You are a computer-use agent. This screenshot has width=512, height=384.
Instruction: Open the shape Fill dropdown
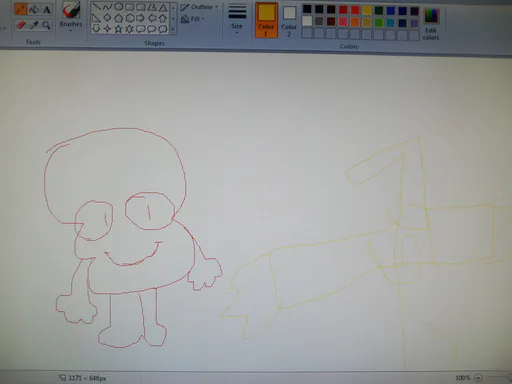(193, 19)
